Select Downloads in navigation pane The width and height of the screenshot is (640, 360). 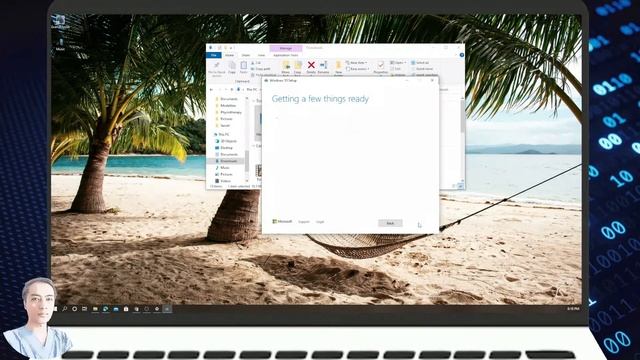pyautogui.click(x=226, y=161)
